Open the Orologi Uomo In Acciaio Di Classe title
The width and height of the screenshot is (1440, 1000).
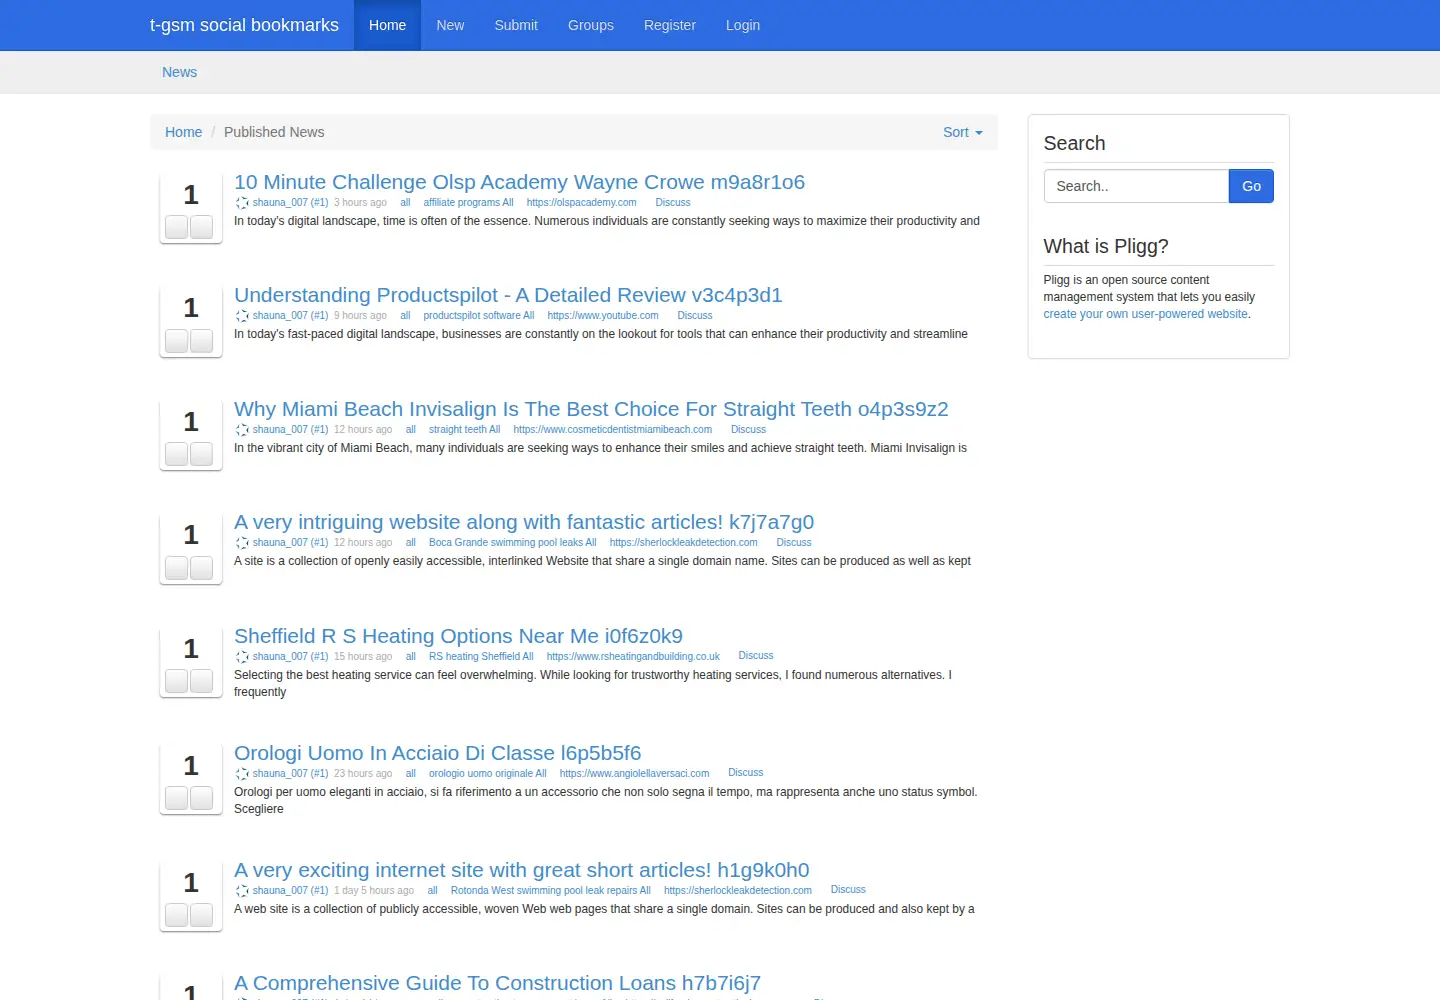pyautogui.click(x=437, y=753)
